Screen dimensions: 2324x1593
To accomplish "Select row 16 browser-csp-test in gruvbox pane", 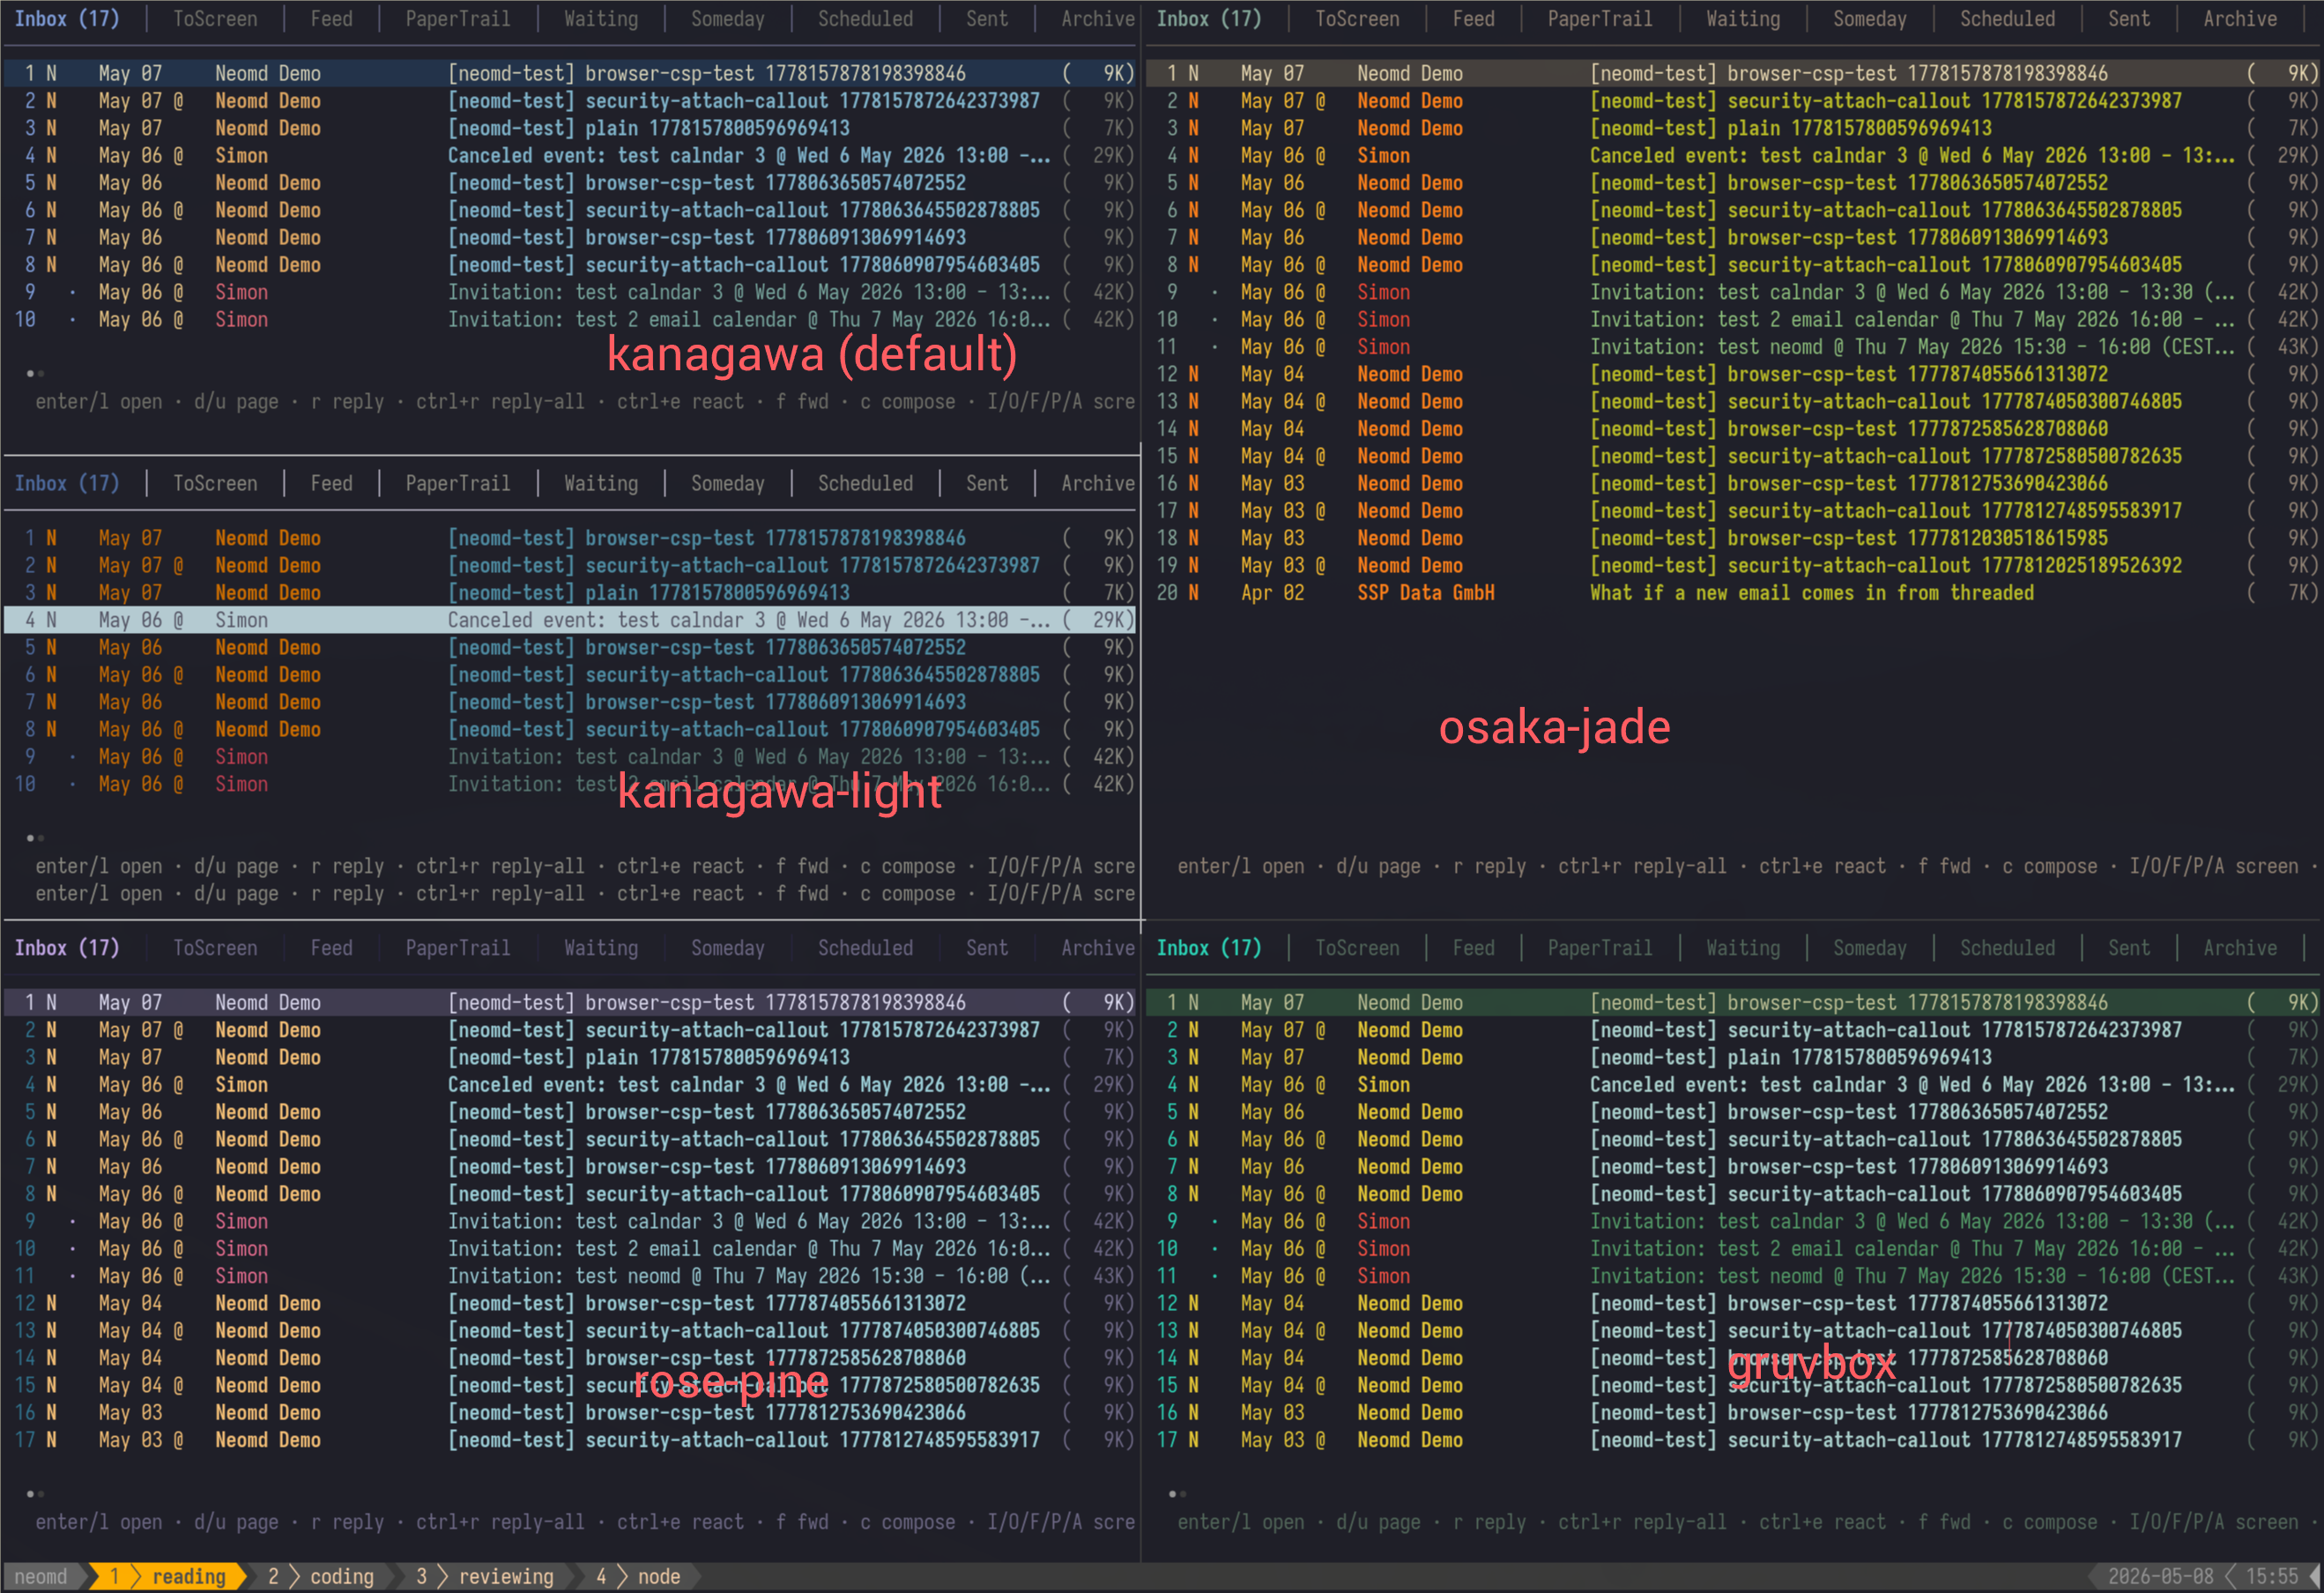I will tap(1733, 1413).
